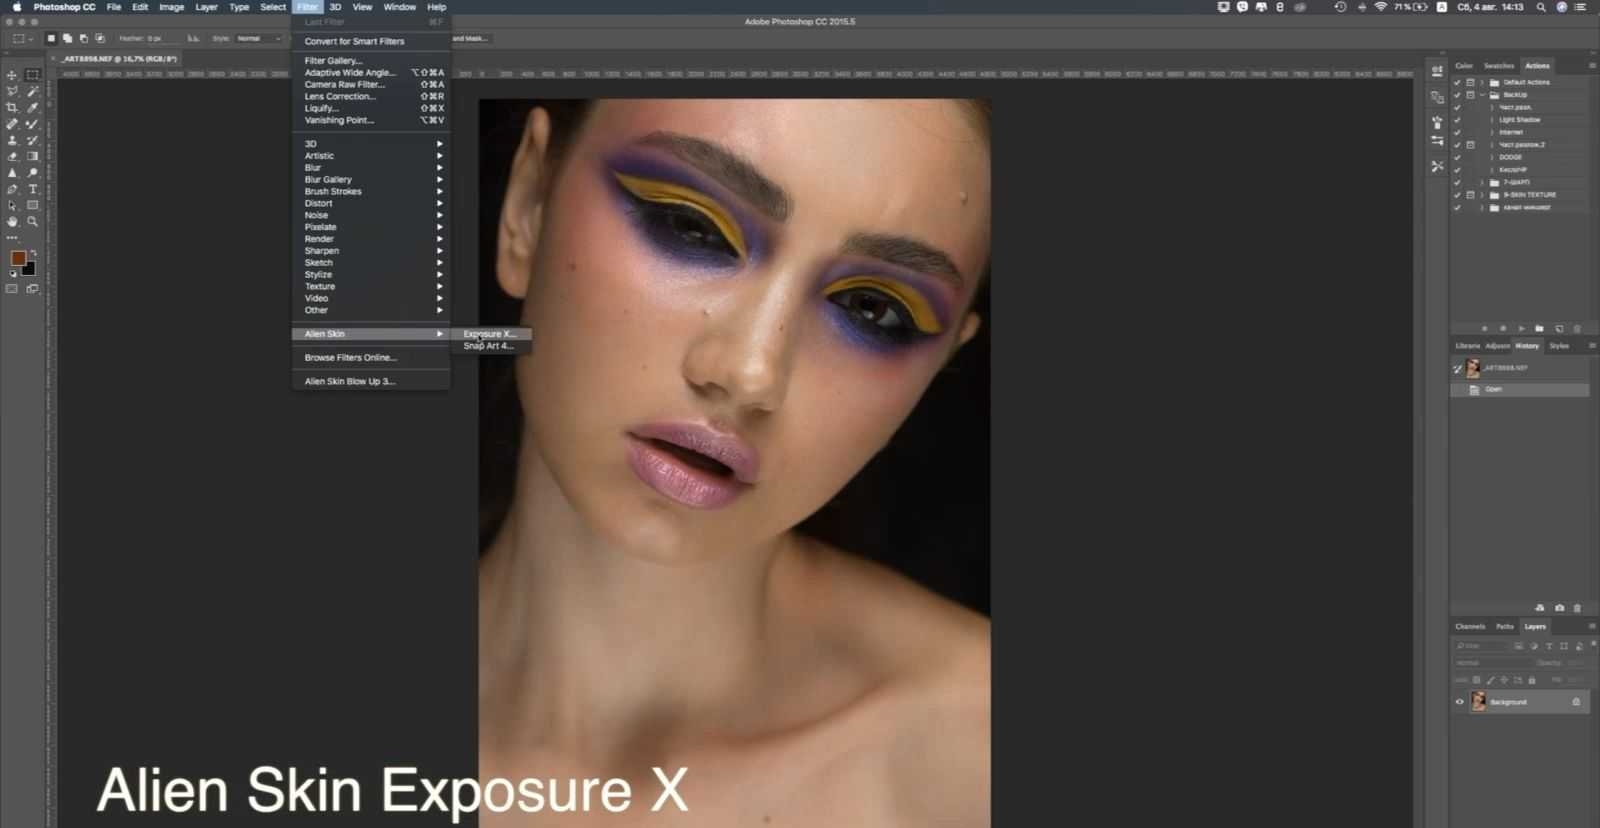
Task: Select the Move tool
Action: (x=12, y=75)
